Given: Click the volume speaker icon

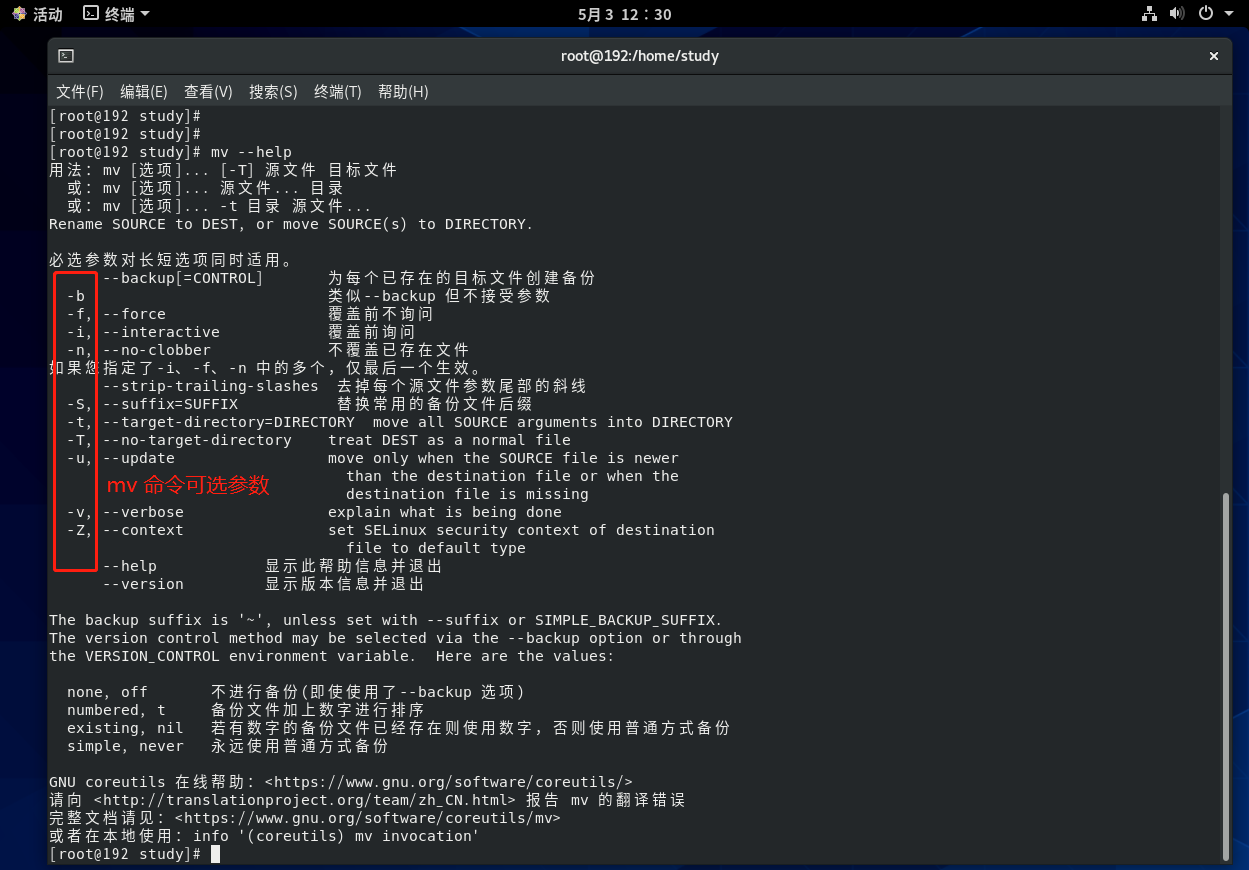Looking at the screenshot, I should (x=1177, y=14).
